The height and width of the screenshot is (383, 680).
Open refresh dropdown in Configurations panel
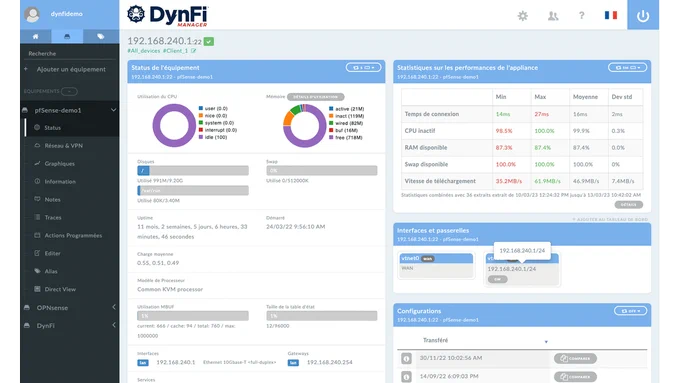click(631, 311)
